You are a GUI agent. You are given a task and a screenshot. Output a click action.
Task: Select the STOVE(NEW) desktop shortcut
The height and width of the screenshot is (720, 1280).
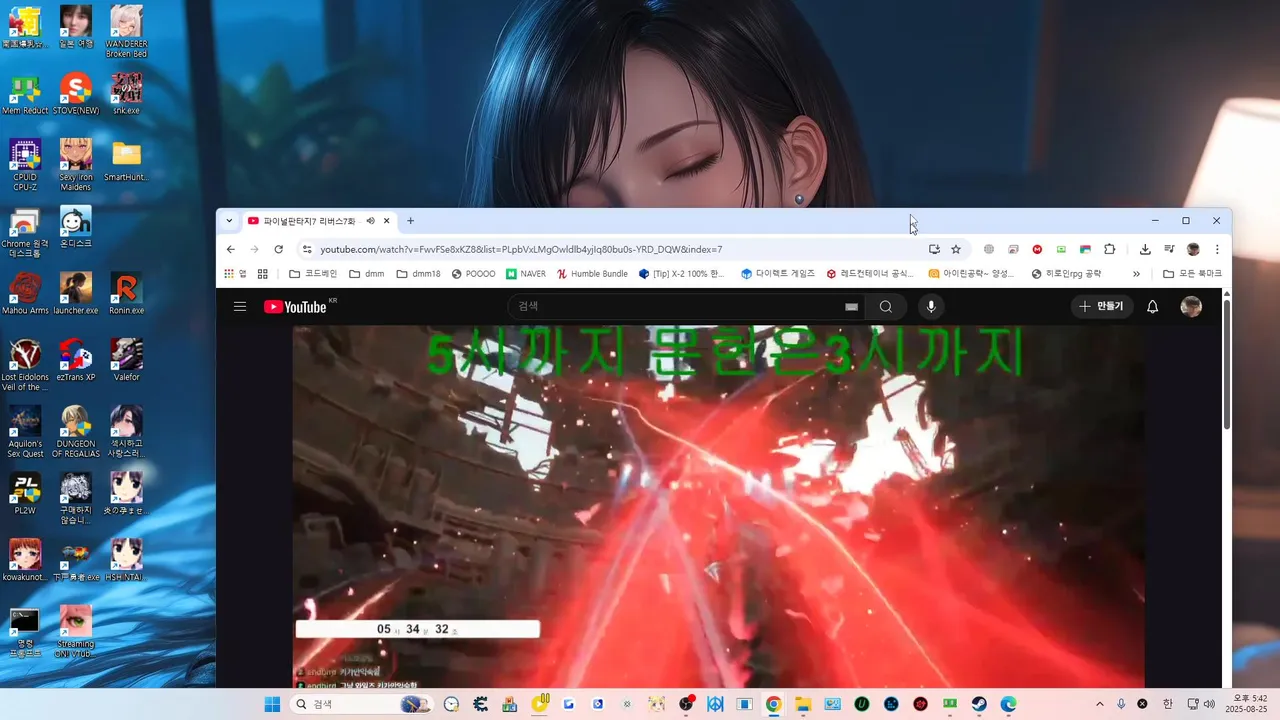[x=76, y=95]
